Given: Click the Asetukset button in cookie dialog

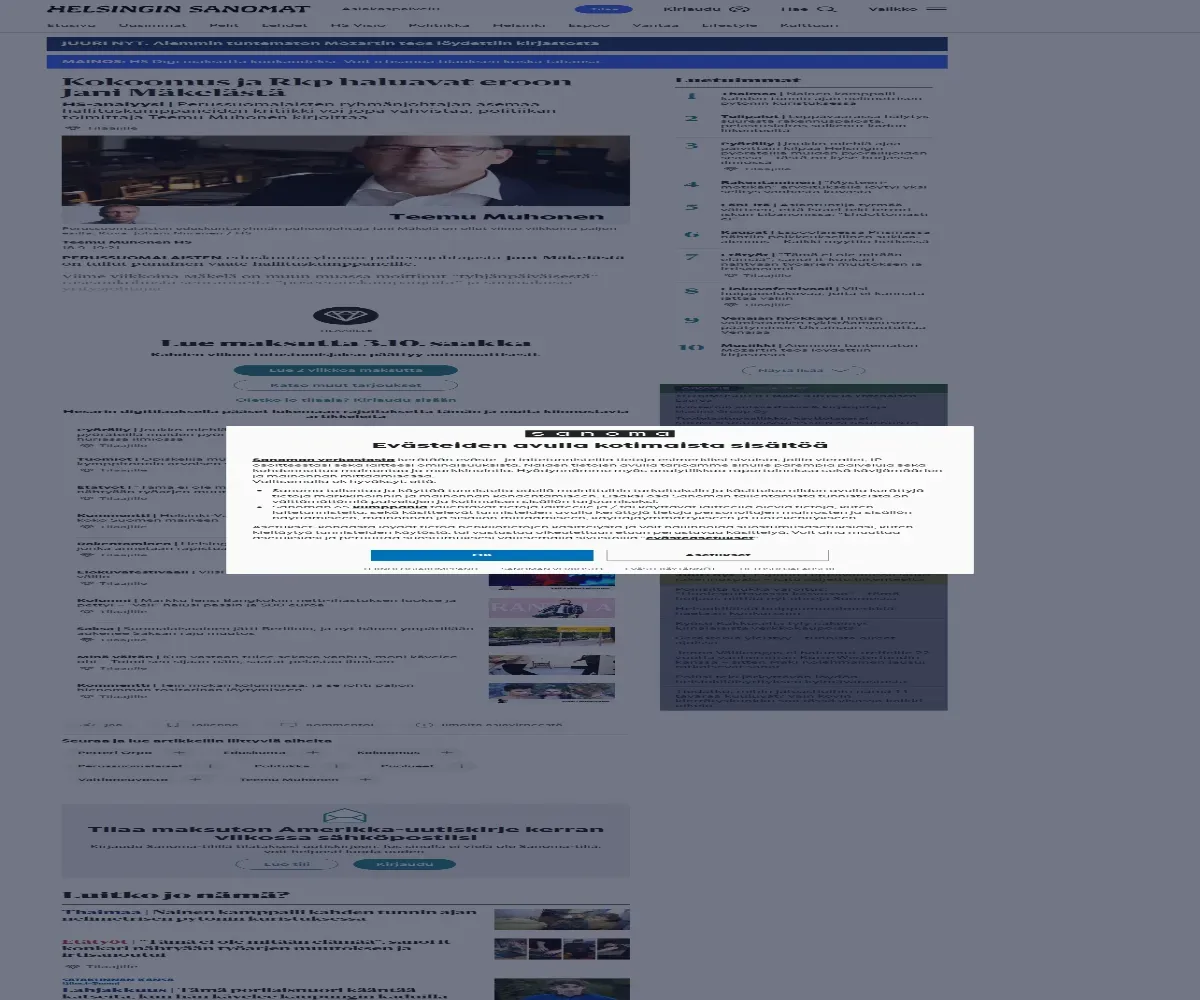Looking at the screenshot, I should 717,554.
